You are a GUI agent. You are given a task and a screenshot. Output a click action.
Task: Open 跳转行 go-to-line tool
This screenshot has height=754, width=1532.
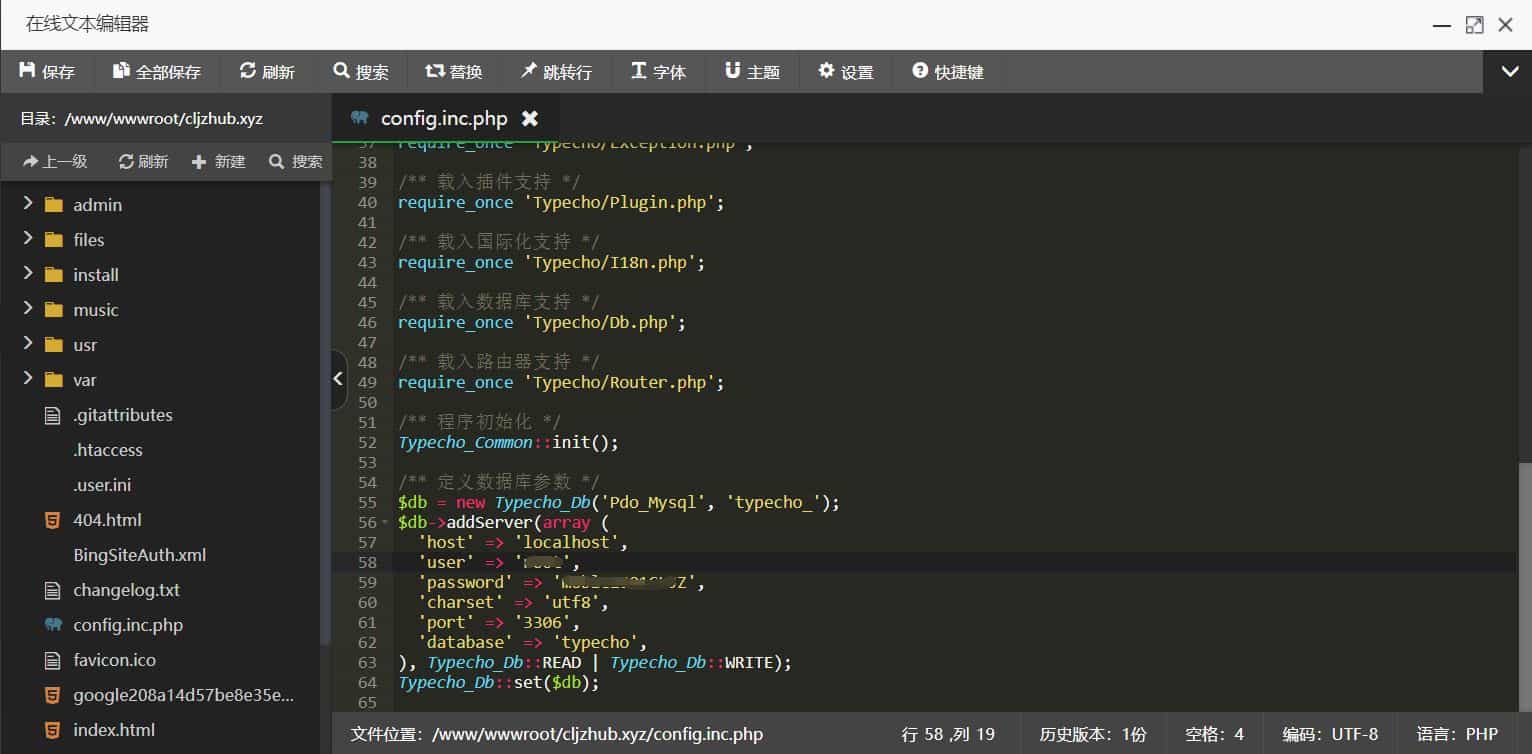556,72
